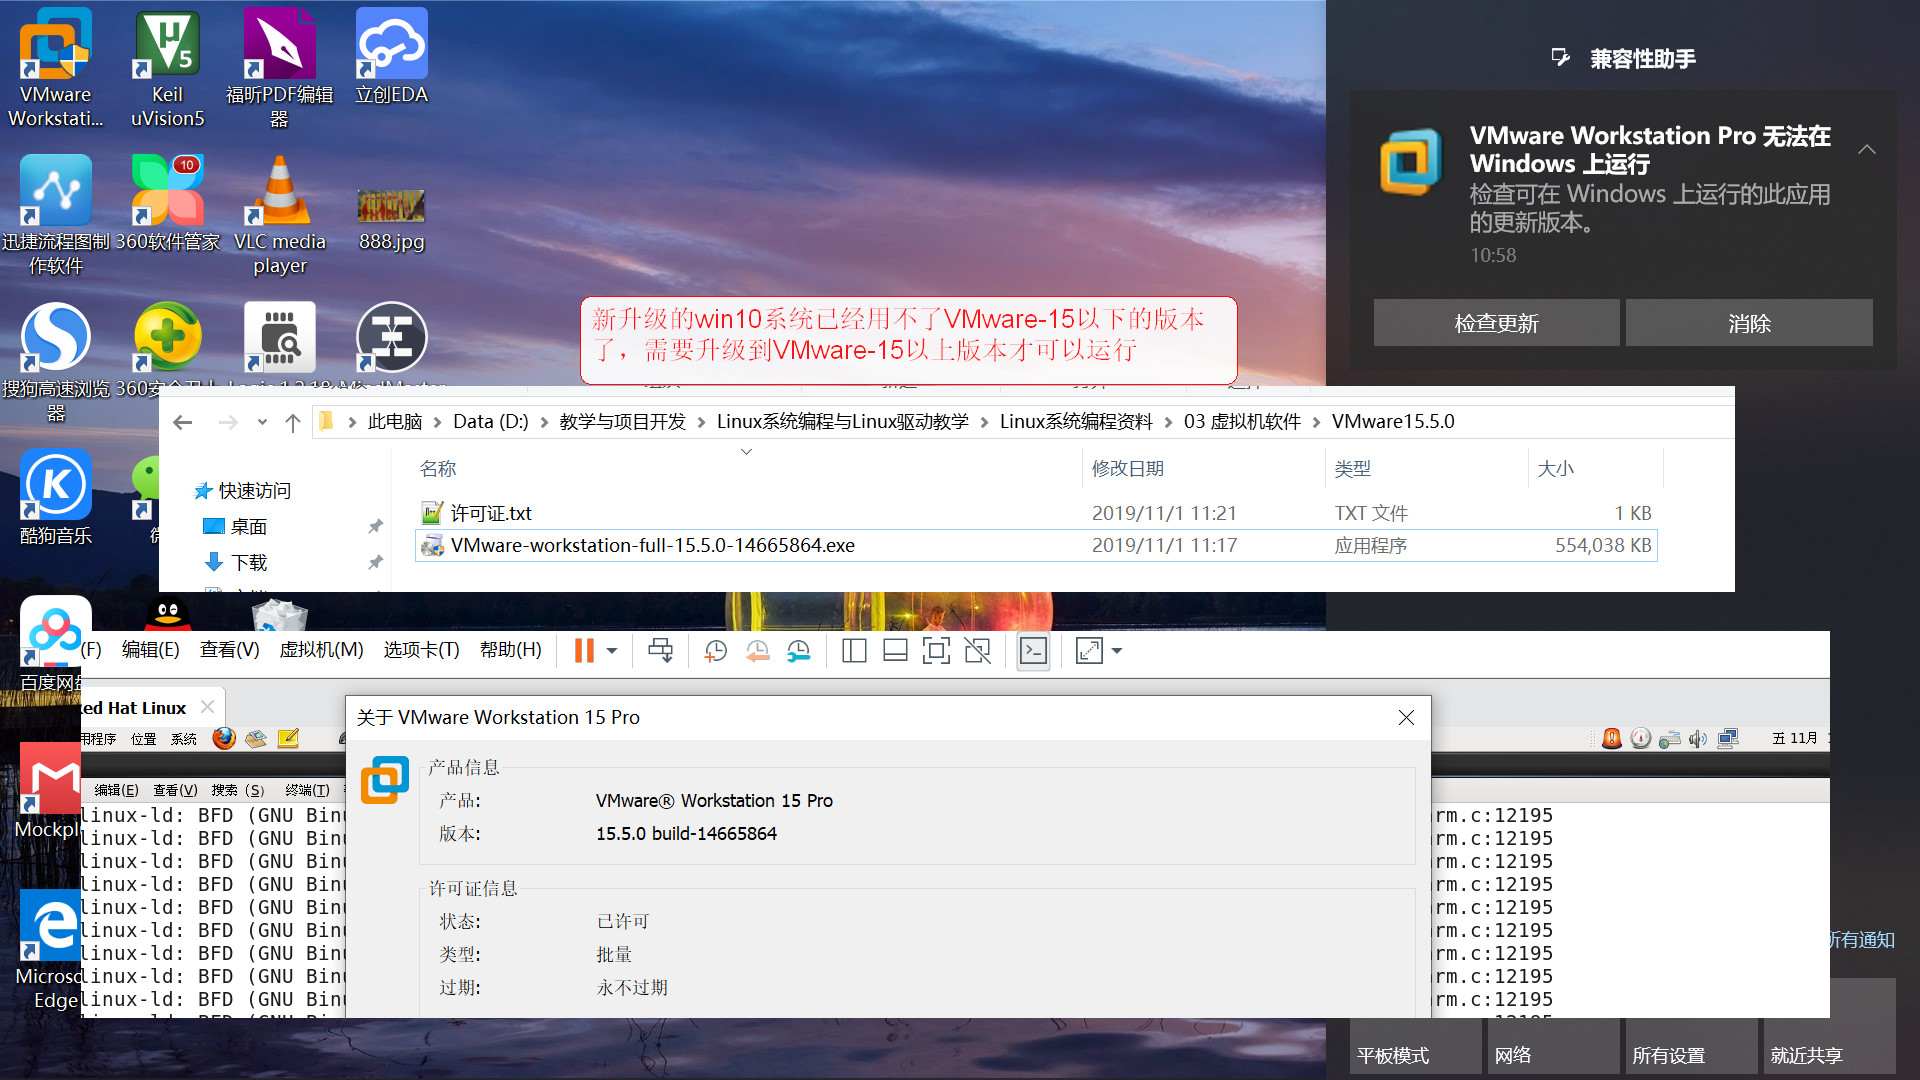Image resolution: width=1920 pixels, height=1080 pixels.
Task: Select the VMware-workstation-full-15.5.0 exe file
Action: [652, 545]
